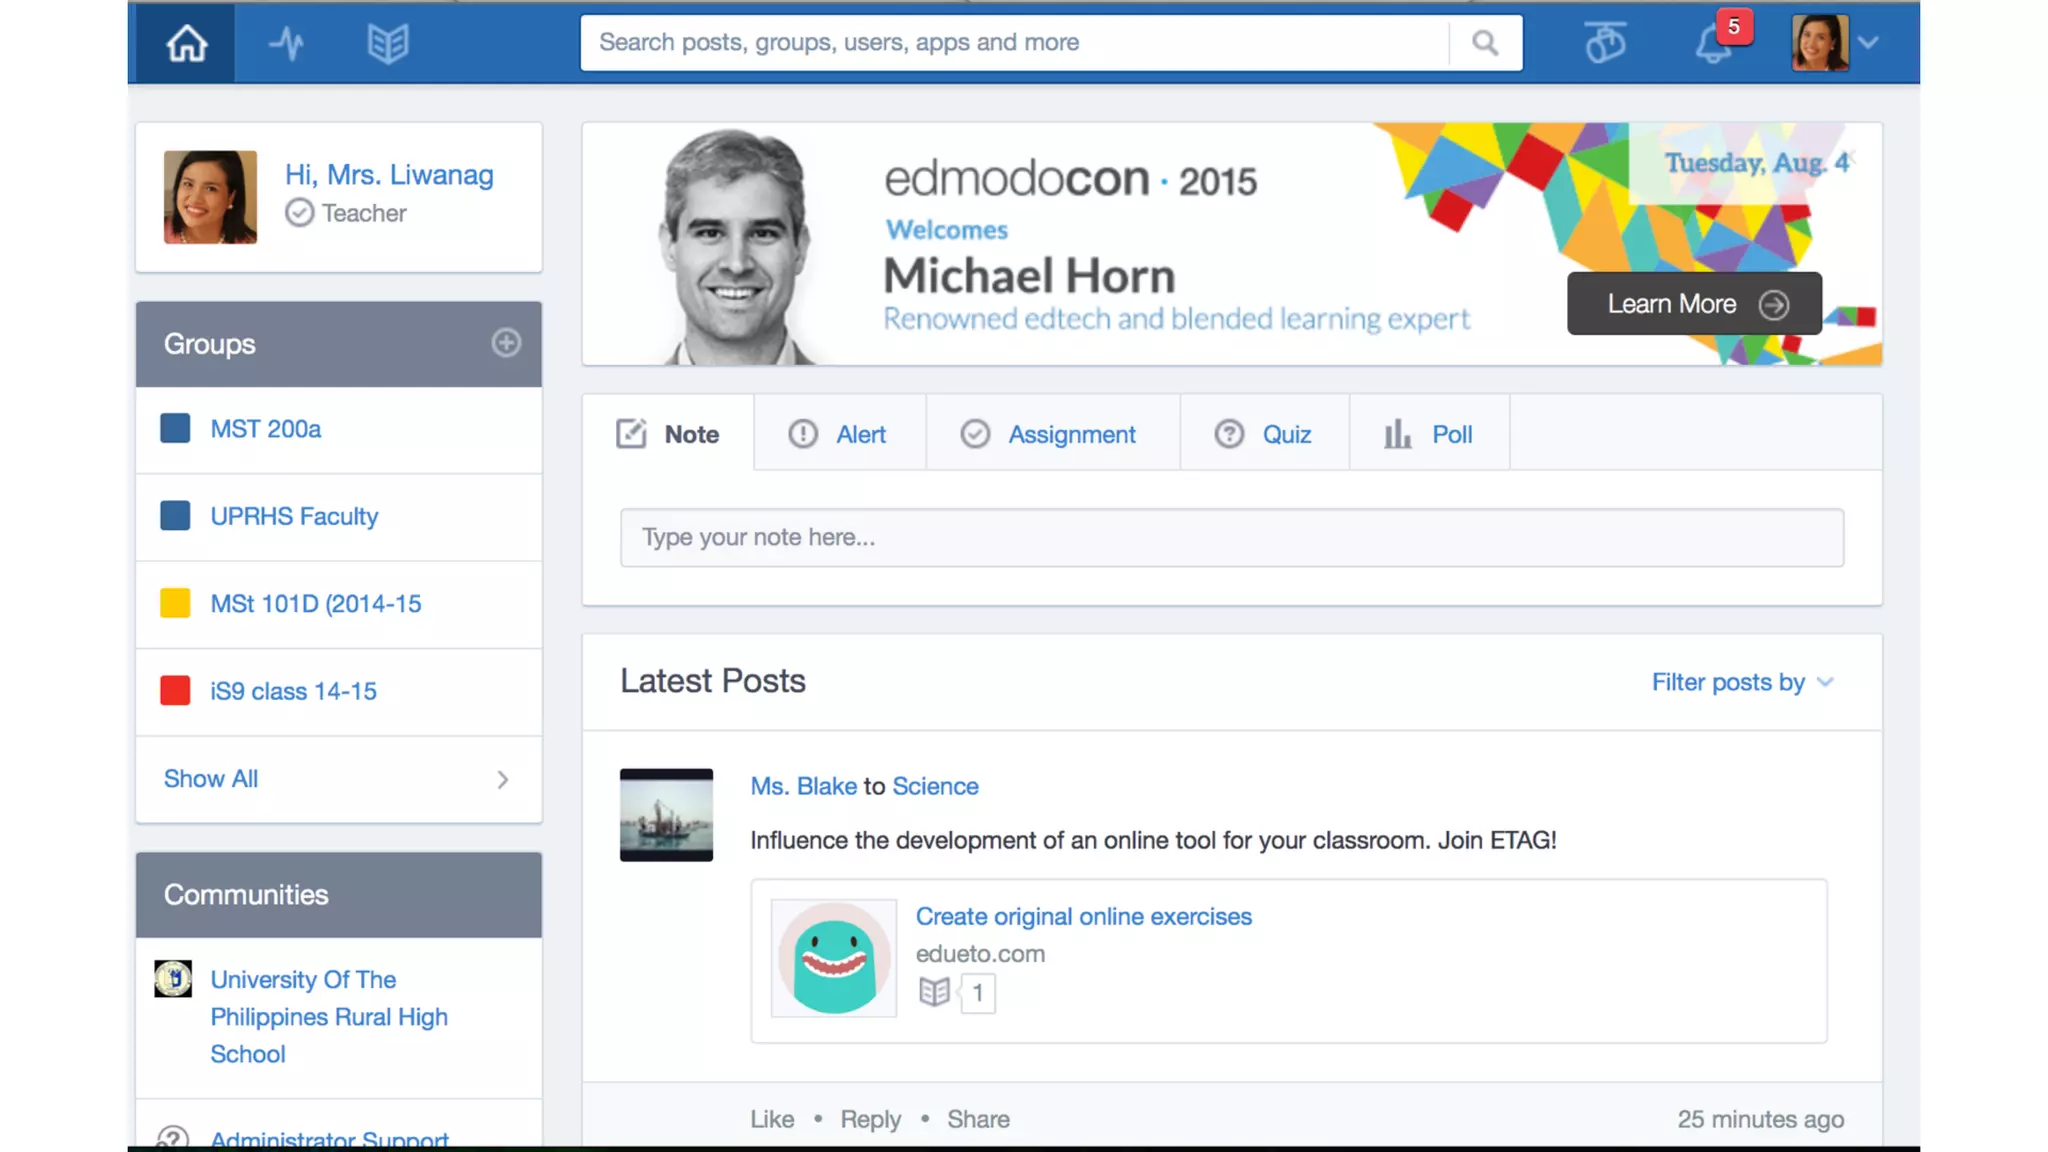The width and height of the screenshot is (2048, 1152).
Task: Expand the profile account menu arrow
Action: coord(1869,43)
